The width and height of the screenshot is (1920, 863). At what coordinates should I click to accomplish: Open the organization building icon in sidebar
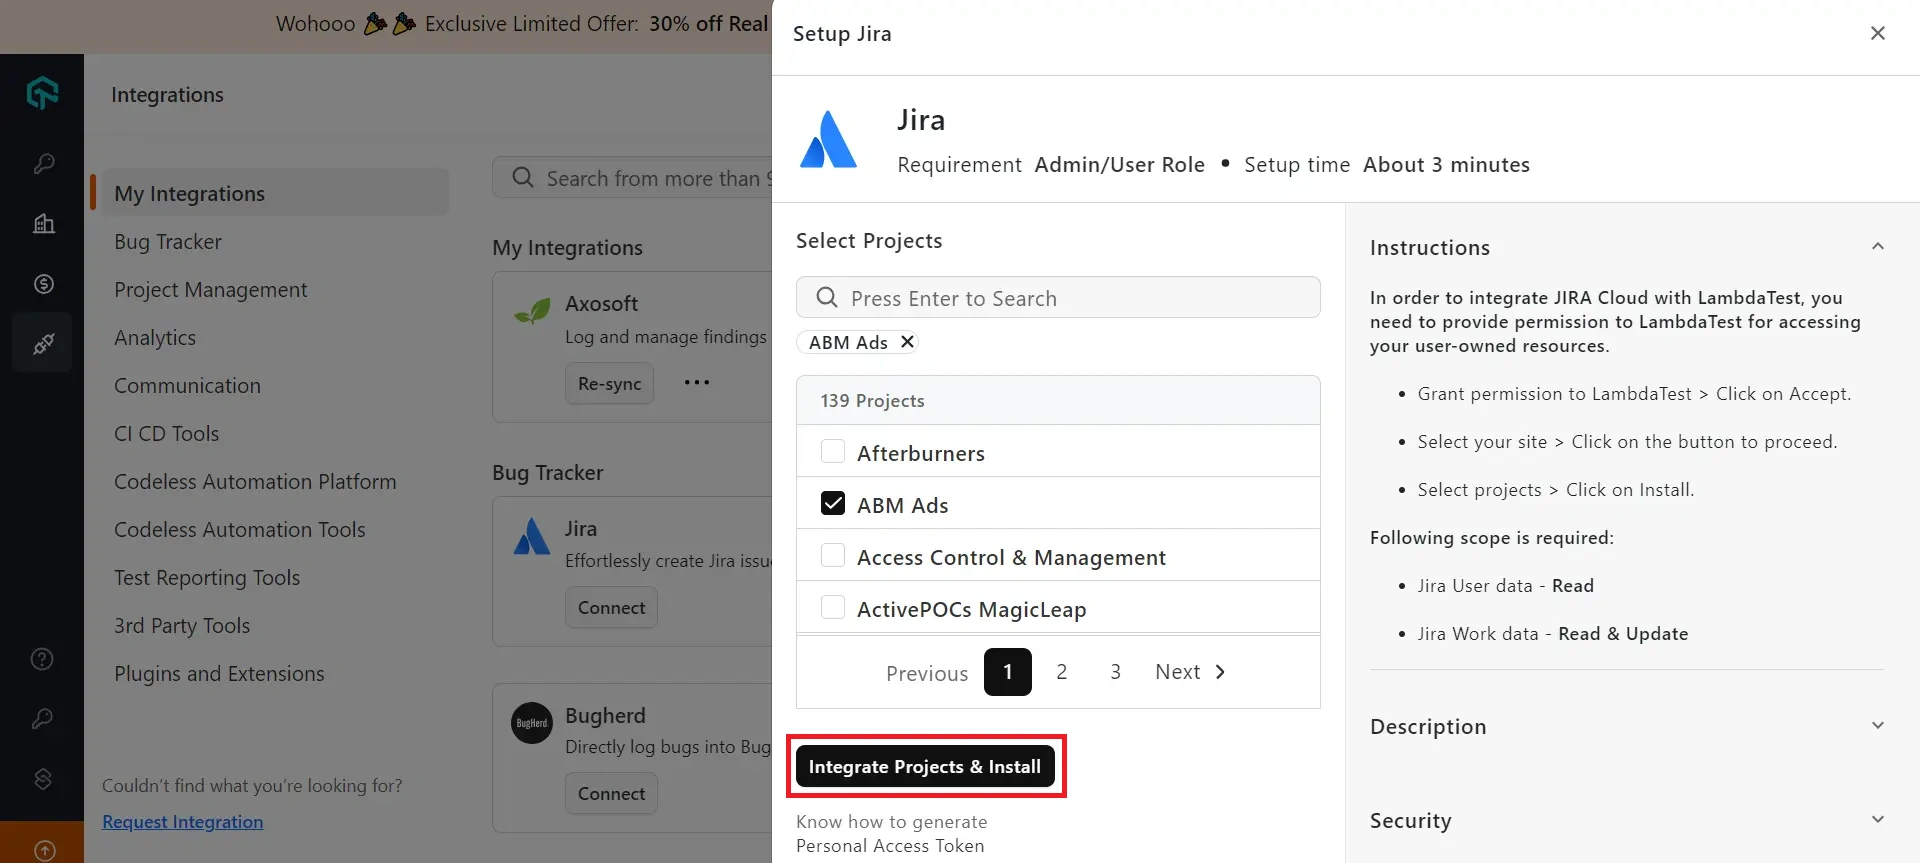43,224
